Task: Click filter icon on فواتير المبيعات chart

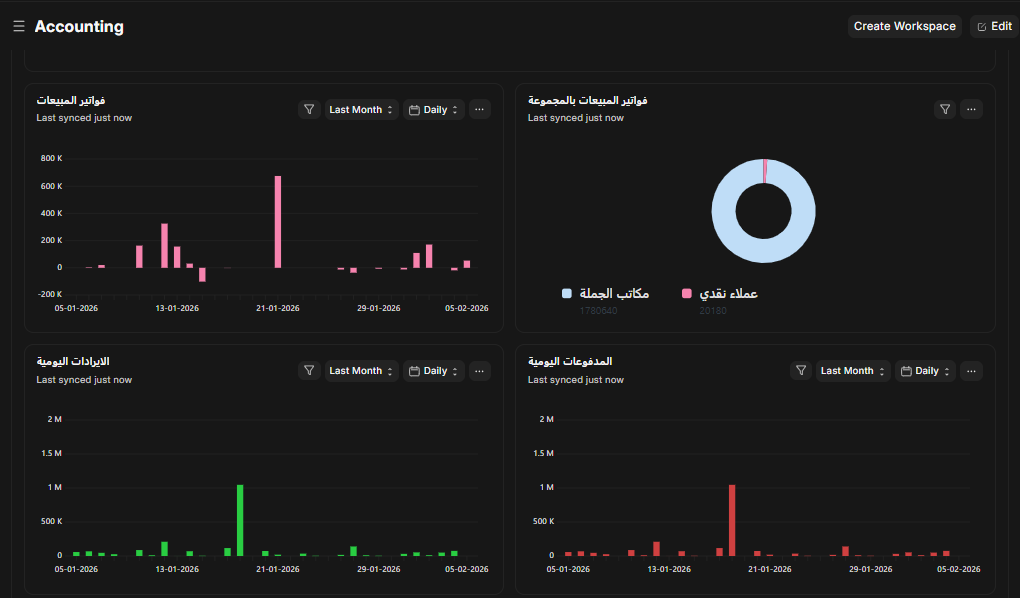Action: click(x=309, y=110)
